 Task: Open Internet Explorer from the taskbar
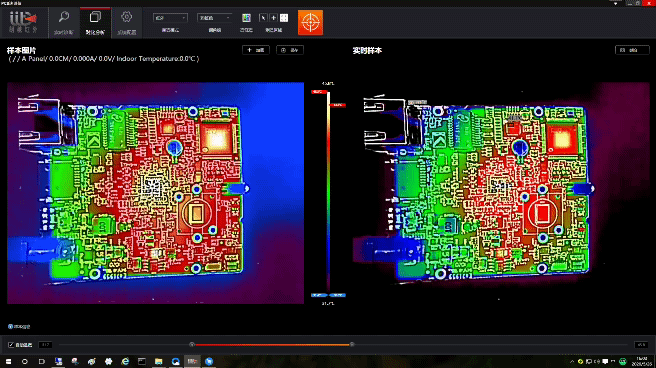[x=125, y=361]
